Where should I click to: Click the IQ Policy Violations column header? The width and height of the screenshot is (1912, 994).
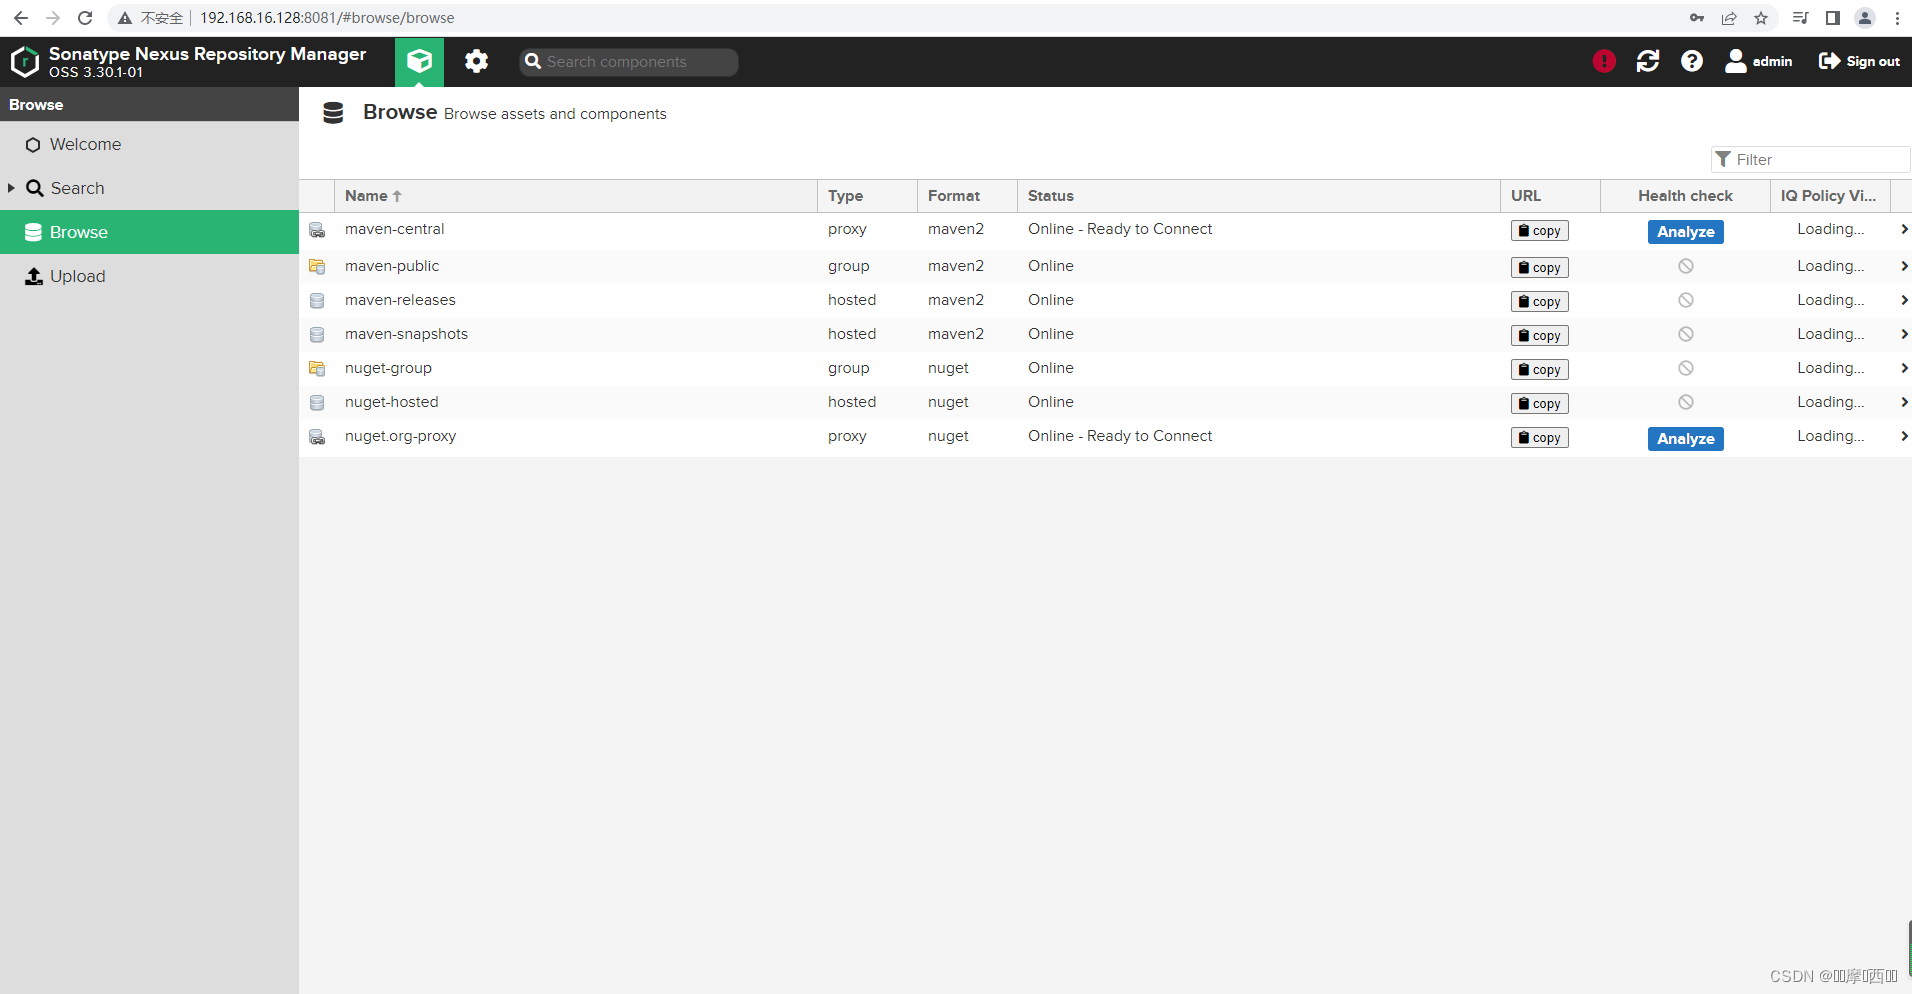coord(1830,196)
